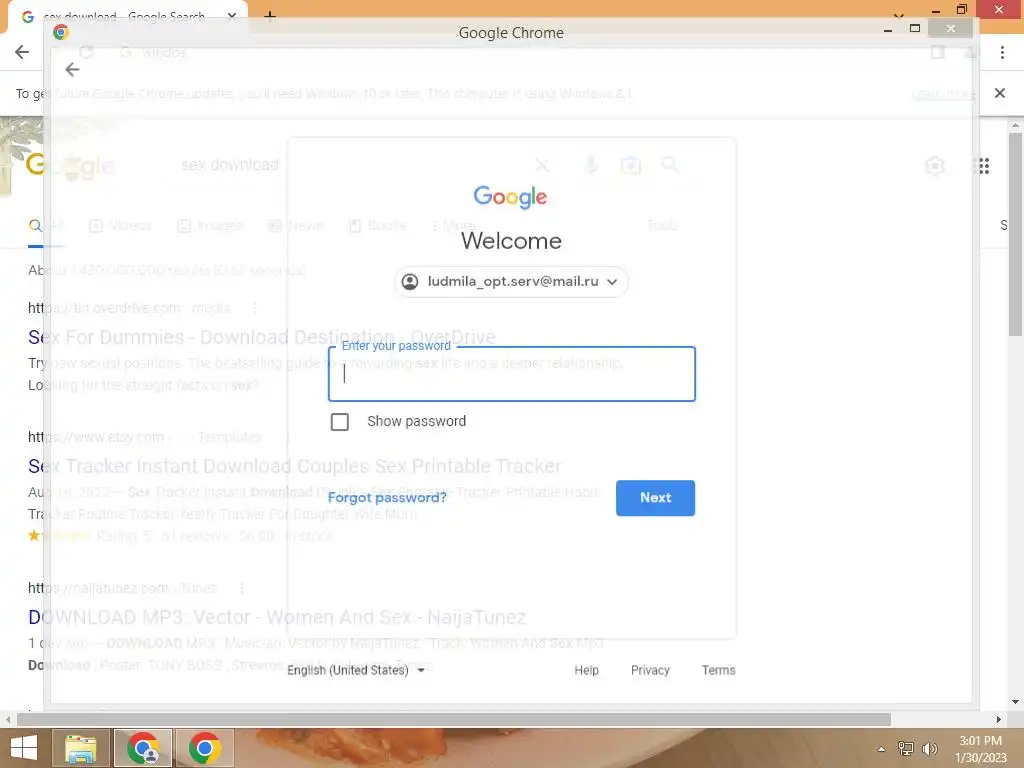The width and height of the screenshot is (1024, 768).
Task: Open the NaijaTunez DOWNLOAD MP3 result
Action: (277, 617)
